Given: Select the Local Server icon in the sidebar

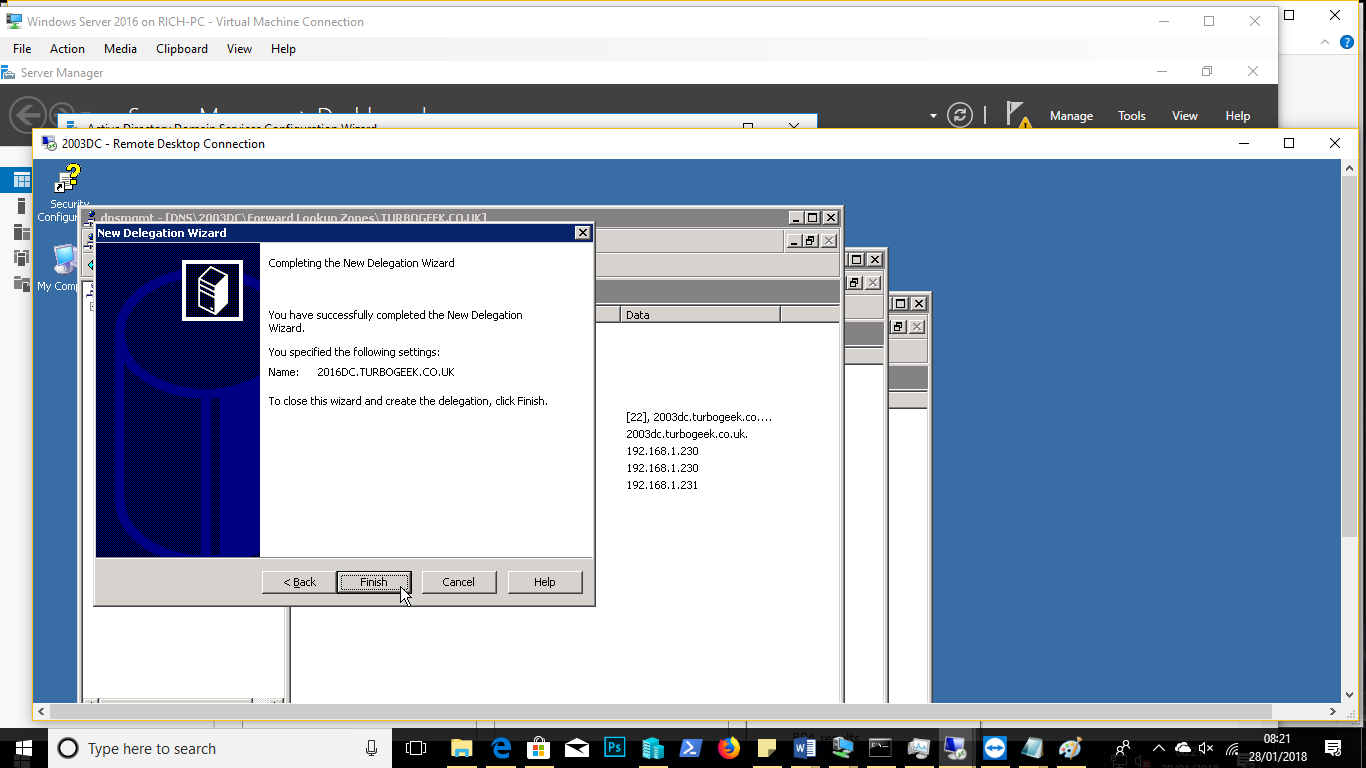Looking at the screenshot, I should tap(21, 207).
